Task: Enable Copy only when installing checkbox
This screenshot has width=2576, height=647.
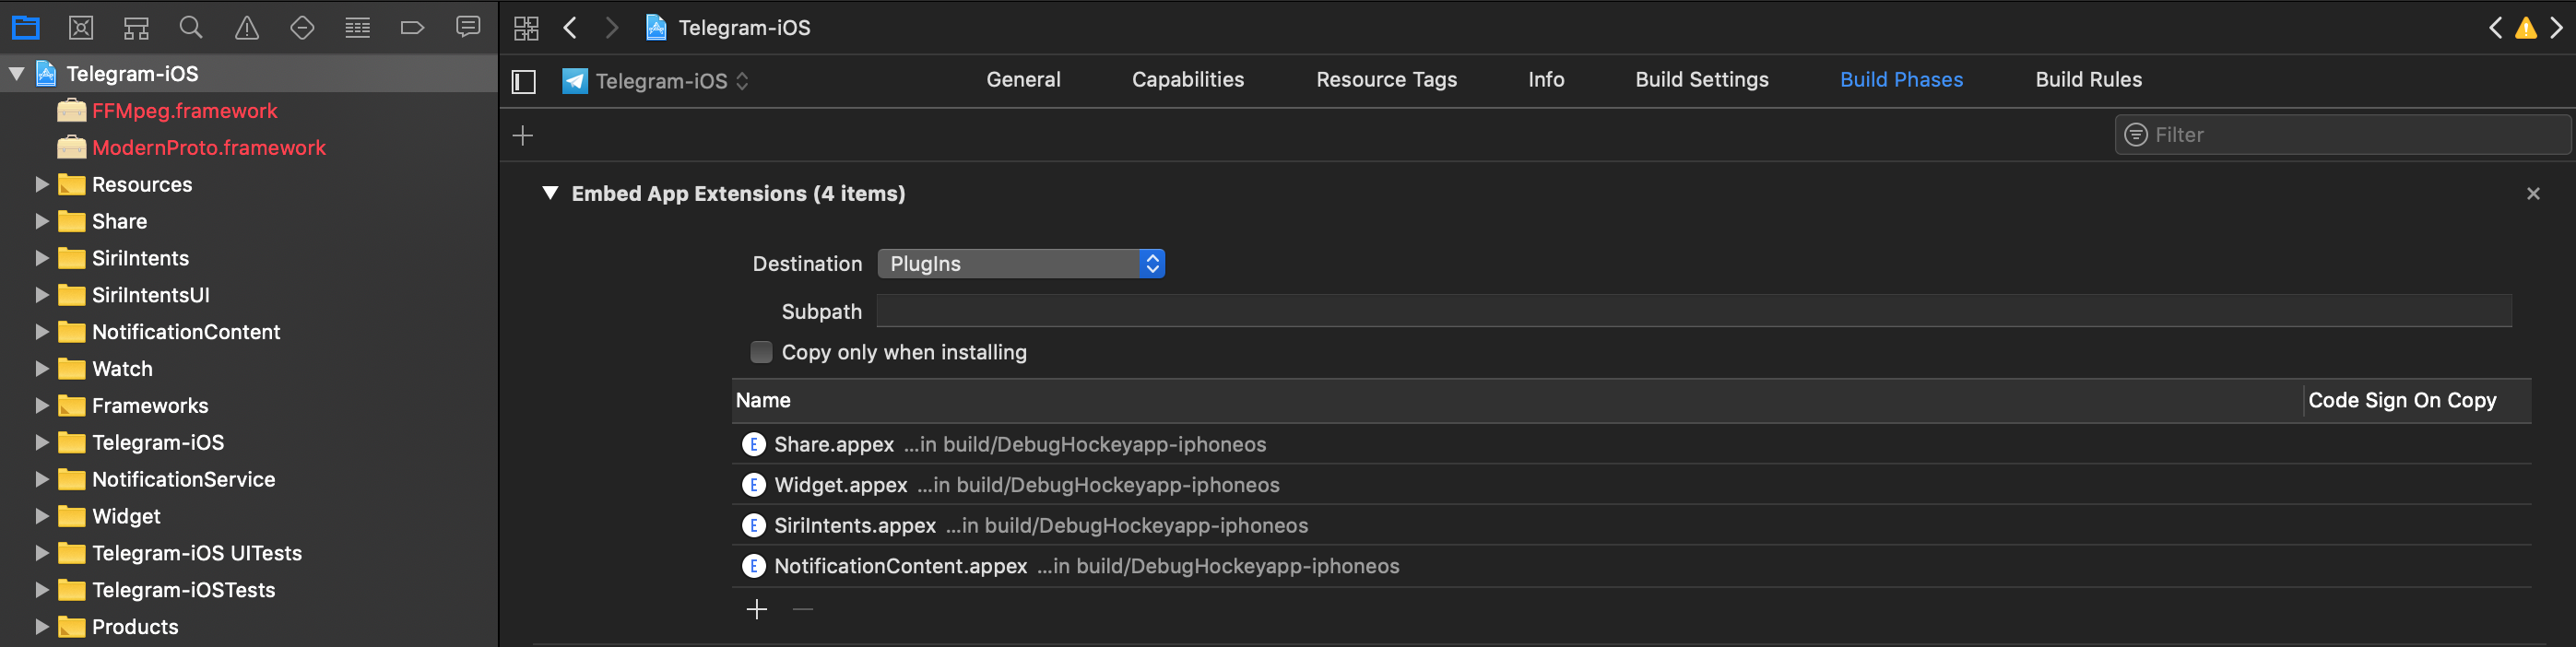Action: pos(761,352)
